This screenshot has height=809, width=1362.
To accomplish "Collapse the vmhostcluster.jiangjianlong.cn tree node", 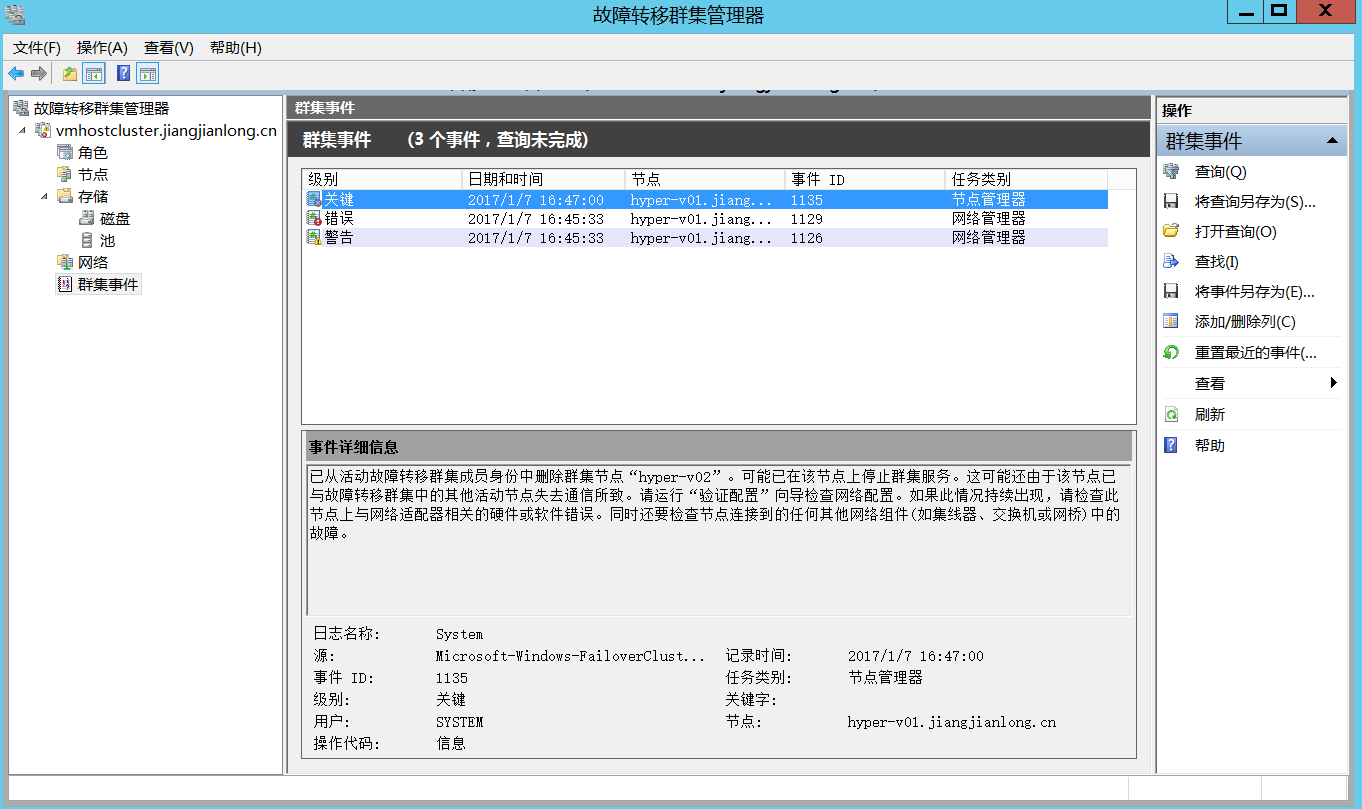I will (x=22, y=130).
